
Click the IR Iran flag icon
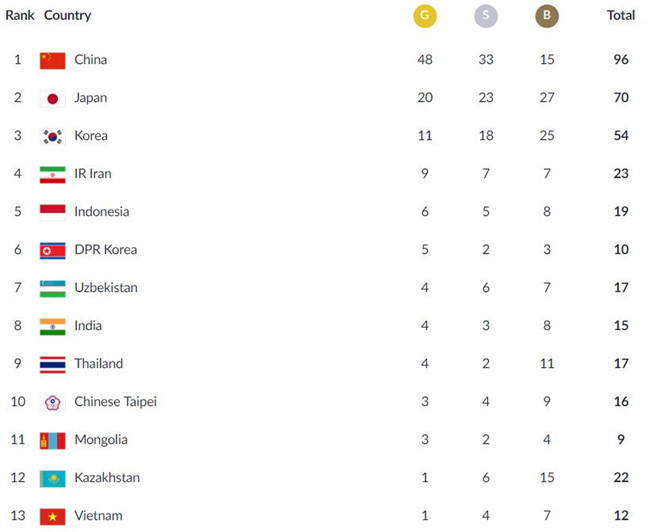(52, 174)
